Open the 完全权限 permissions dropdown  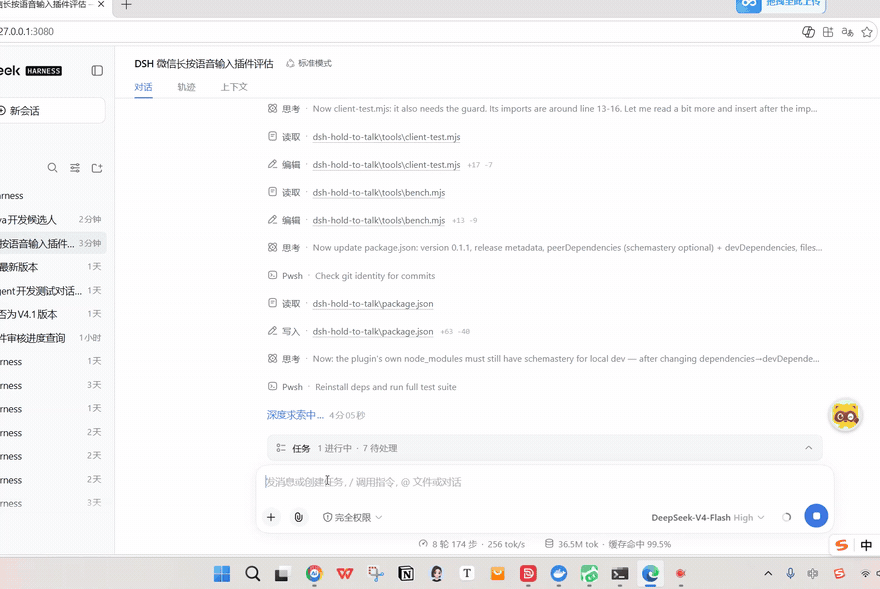click(352, 517)
